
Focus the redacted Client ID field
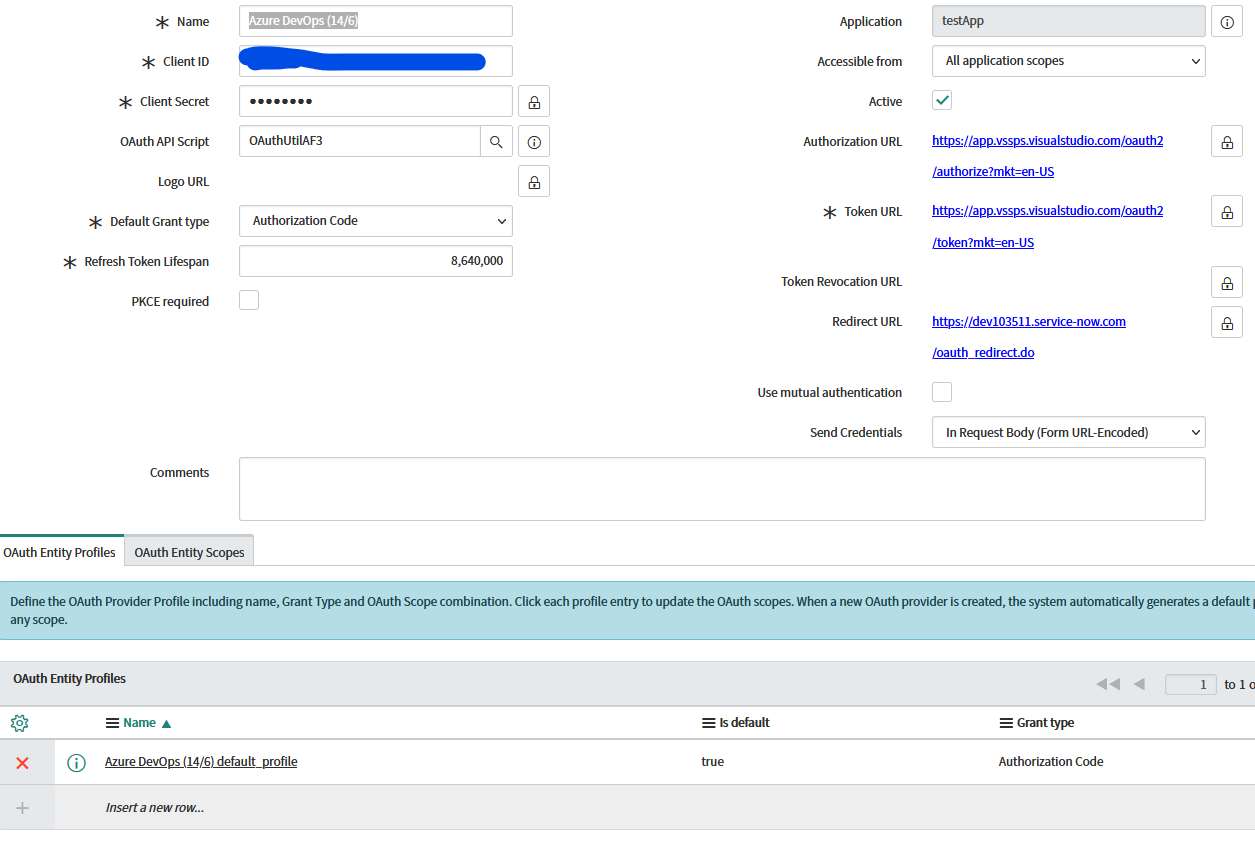pyautogui.click(x=376, y=61)
